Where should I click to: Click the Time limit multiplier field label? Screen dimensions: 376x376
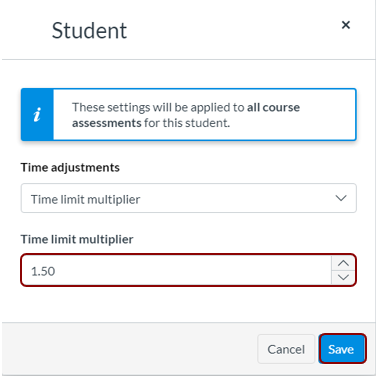pyautogui.click(x=77, y=239)
